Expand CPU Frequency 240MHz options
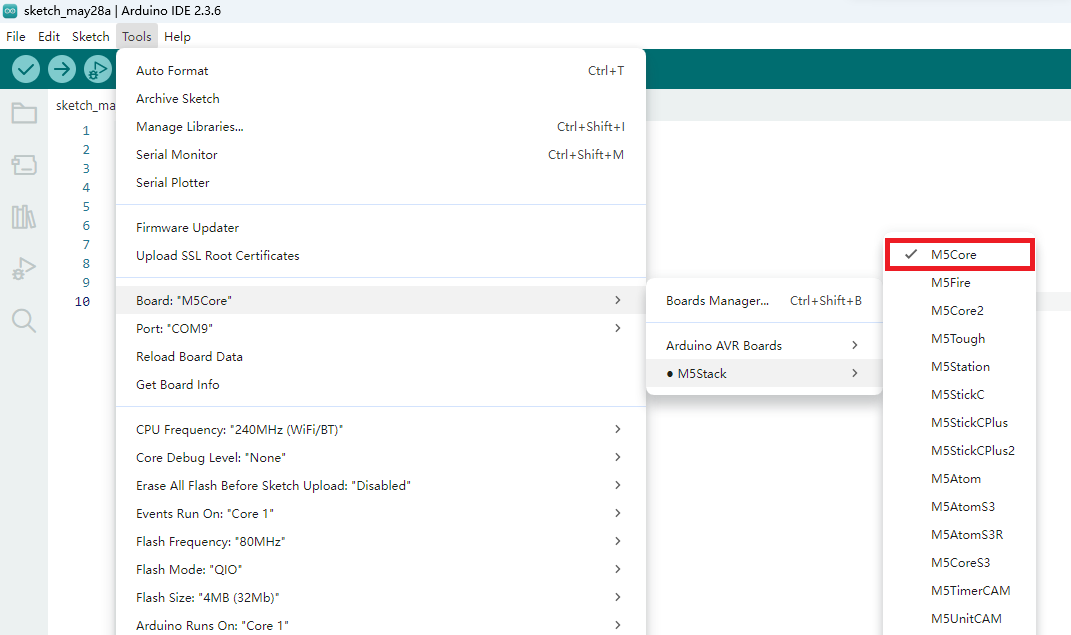 380,429
